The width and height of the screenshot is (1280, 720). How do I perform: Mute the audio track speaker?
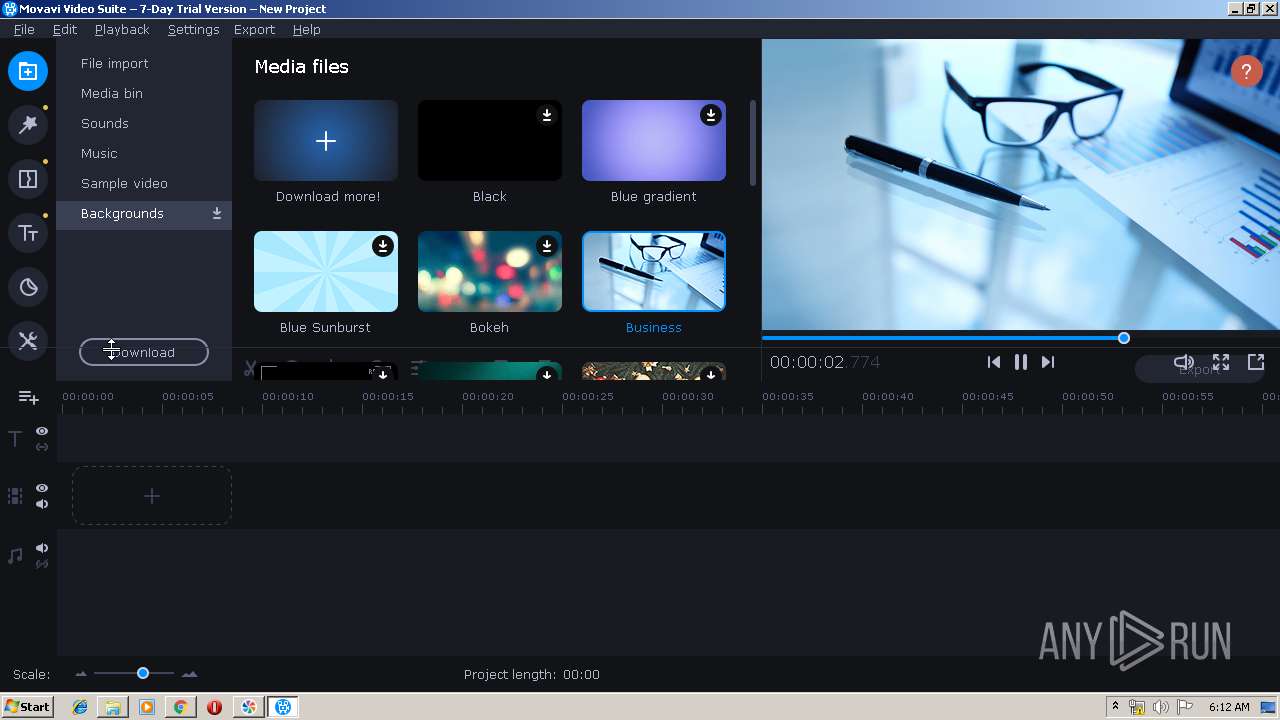click(x=42, y=548)
